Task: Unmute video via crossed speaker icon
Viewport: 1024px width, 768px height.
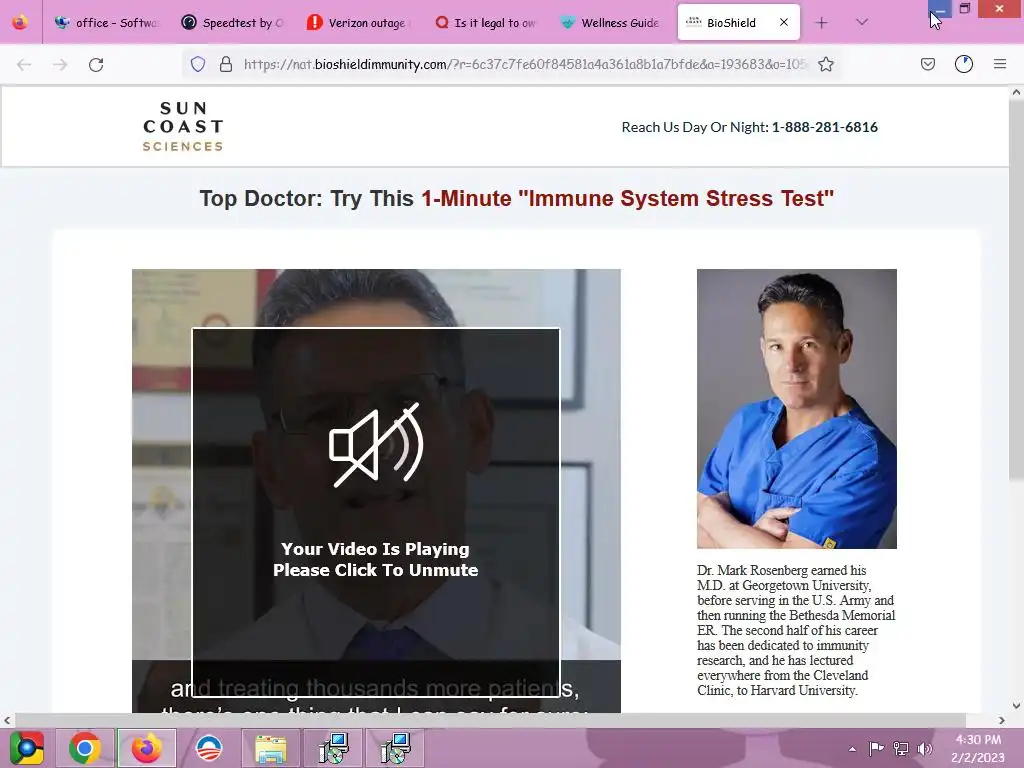Action: click(x=376, y=445)
